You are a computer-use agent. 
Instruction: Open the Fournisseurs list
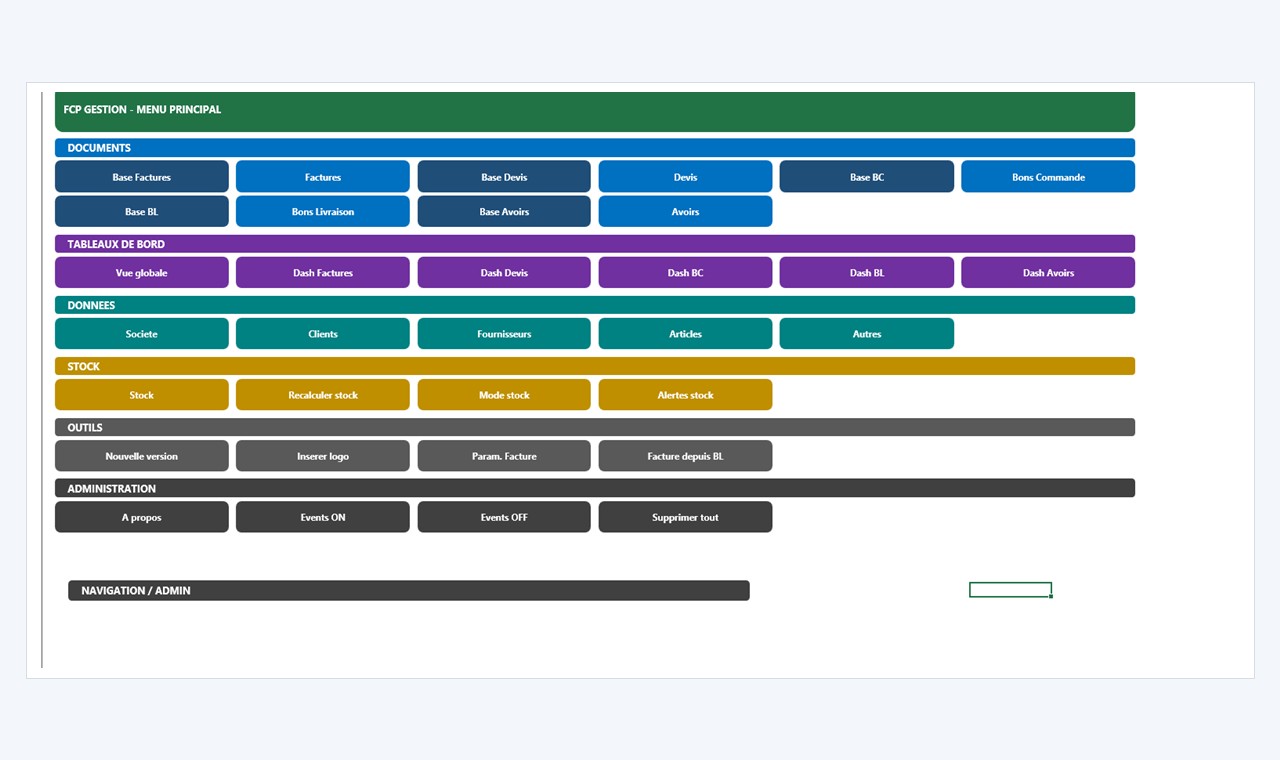(504, 334)
